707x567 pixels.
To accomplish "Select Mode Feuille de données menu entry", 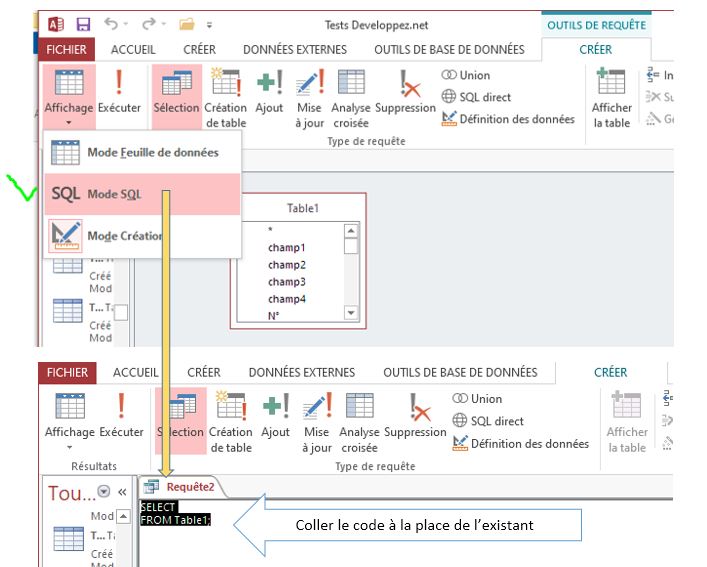I will click(x=142, y=152).
